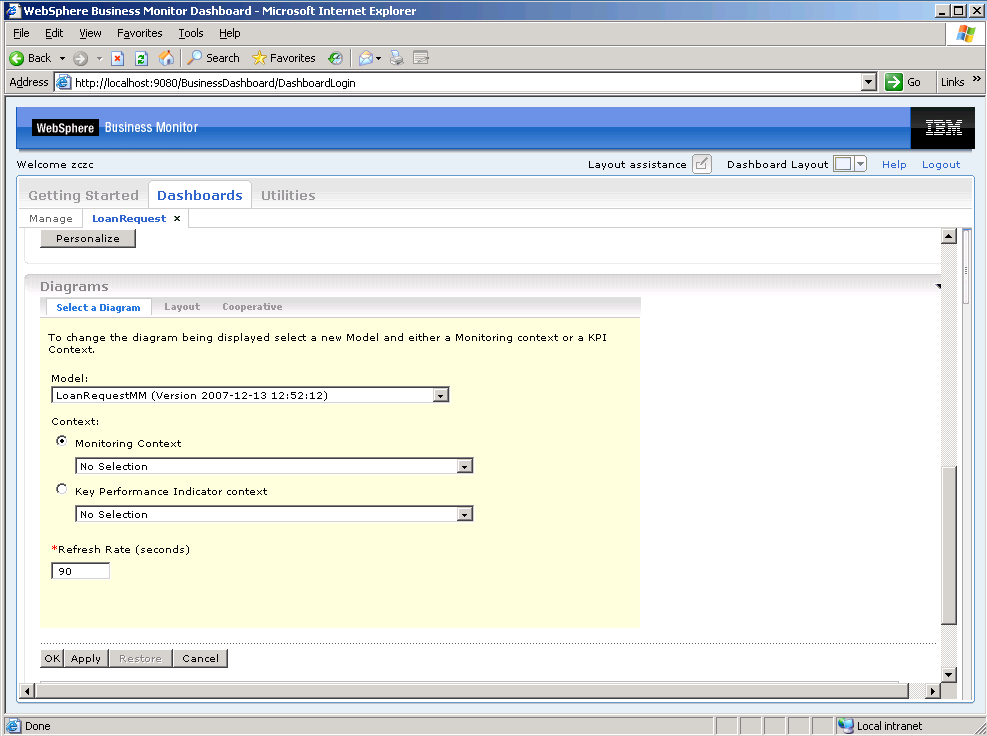The height and width of the screenshot is (736, 987).
Task: Click the Refresh page icon
Action: point(141,59)
